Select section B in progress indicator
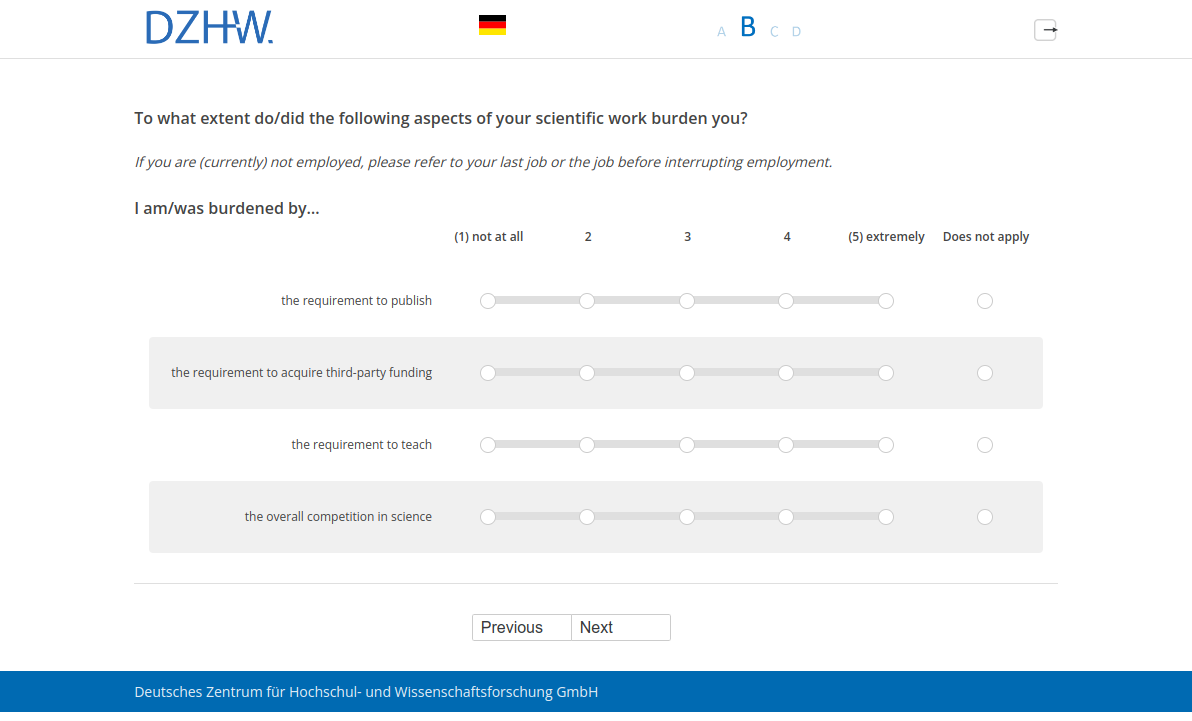This screenshot has width=1192, height=721. (x=748, y=28)
